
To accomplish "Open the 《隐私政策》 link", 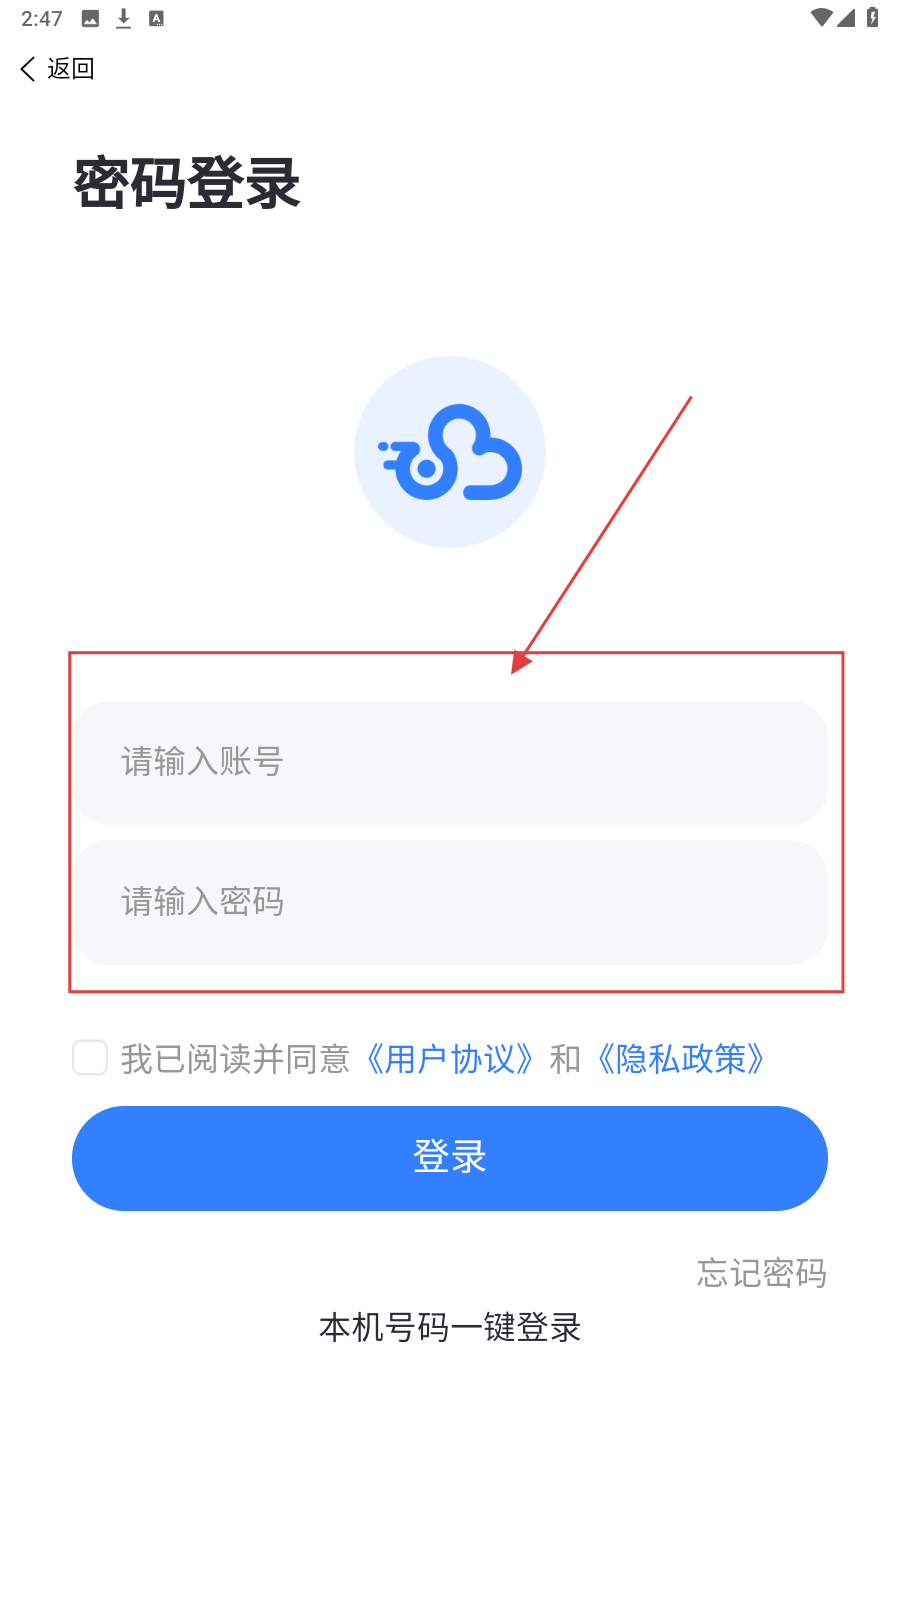I will point(682,1058).
